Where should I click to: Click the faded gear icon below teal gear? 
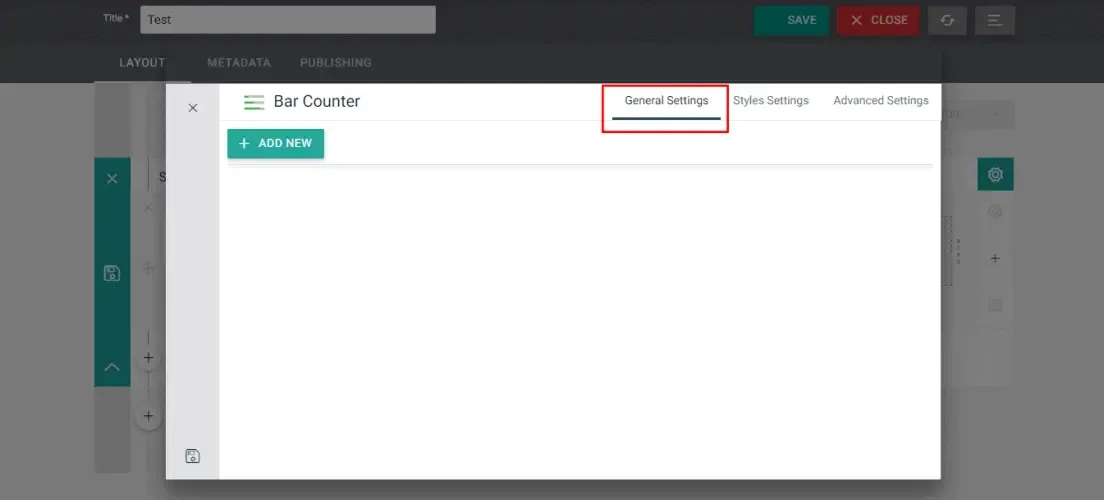pos(995,211)
